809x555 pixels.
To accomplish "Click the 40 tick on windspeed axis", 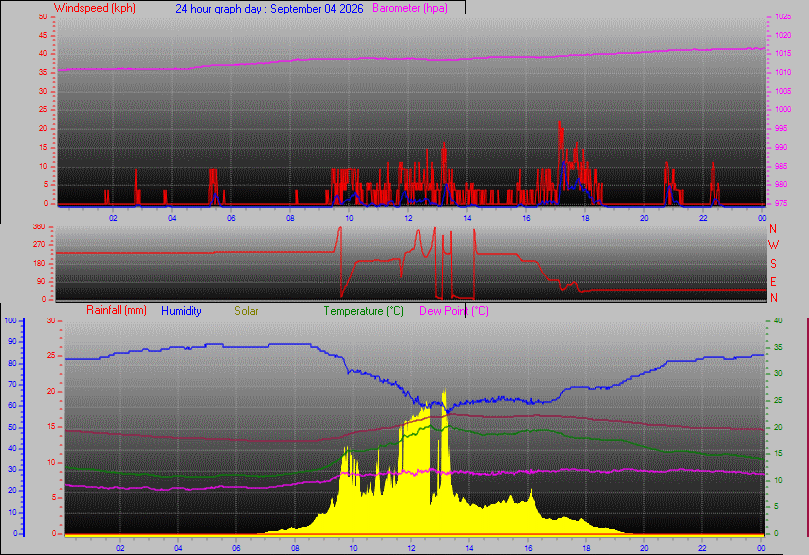I will 43,54.
